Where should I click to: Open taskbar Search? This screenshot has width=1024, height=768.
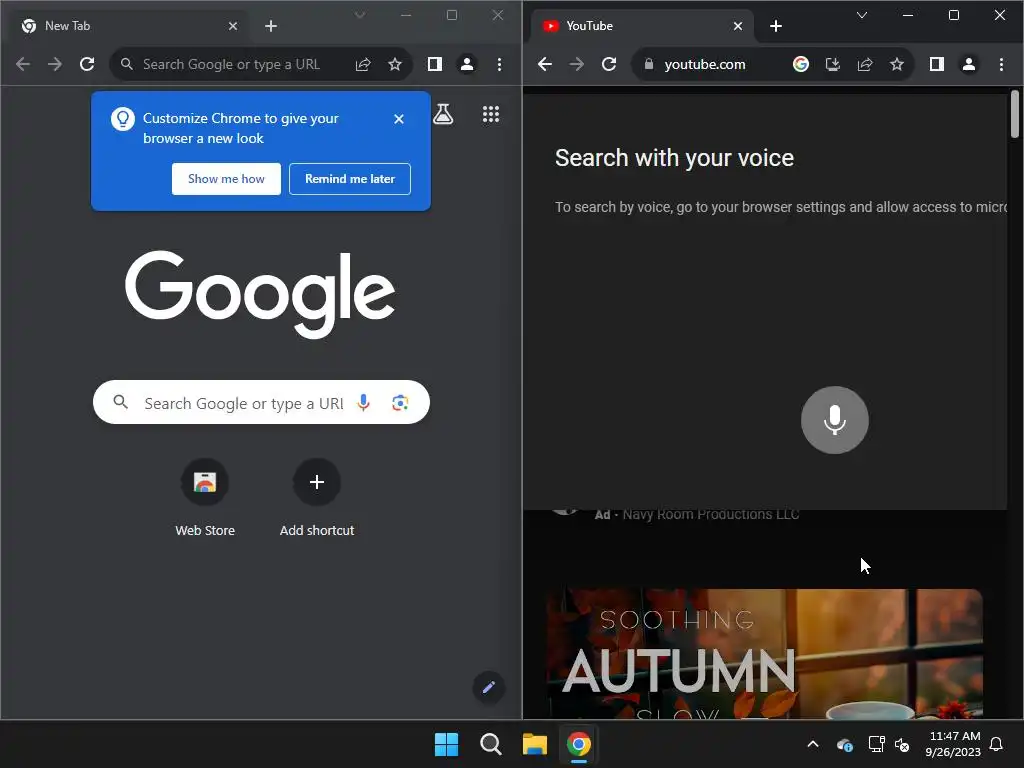(x=490, y=744)
